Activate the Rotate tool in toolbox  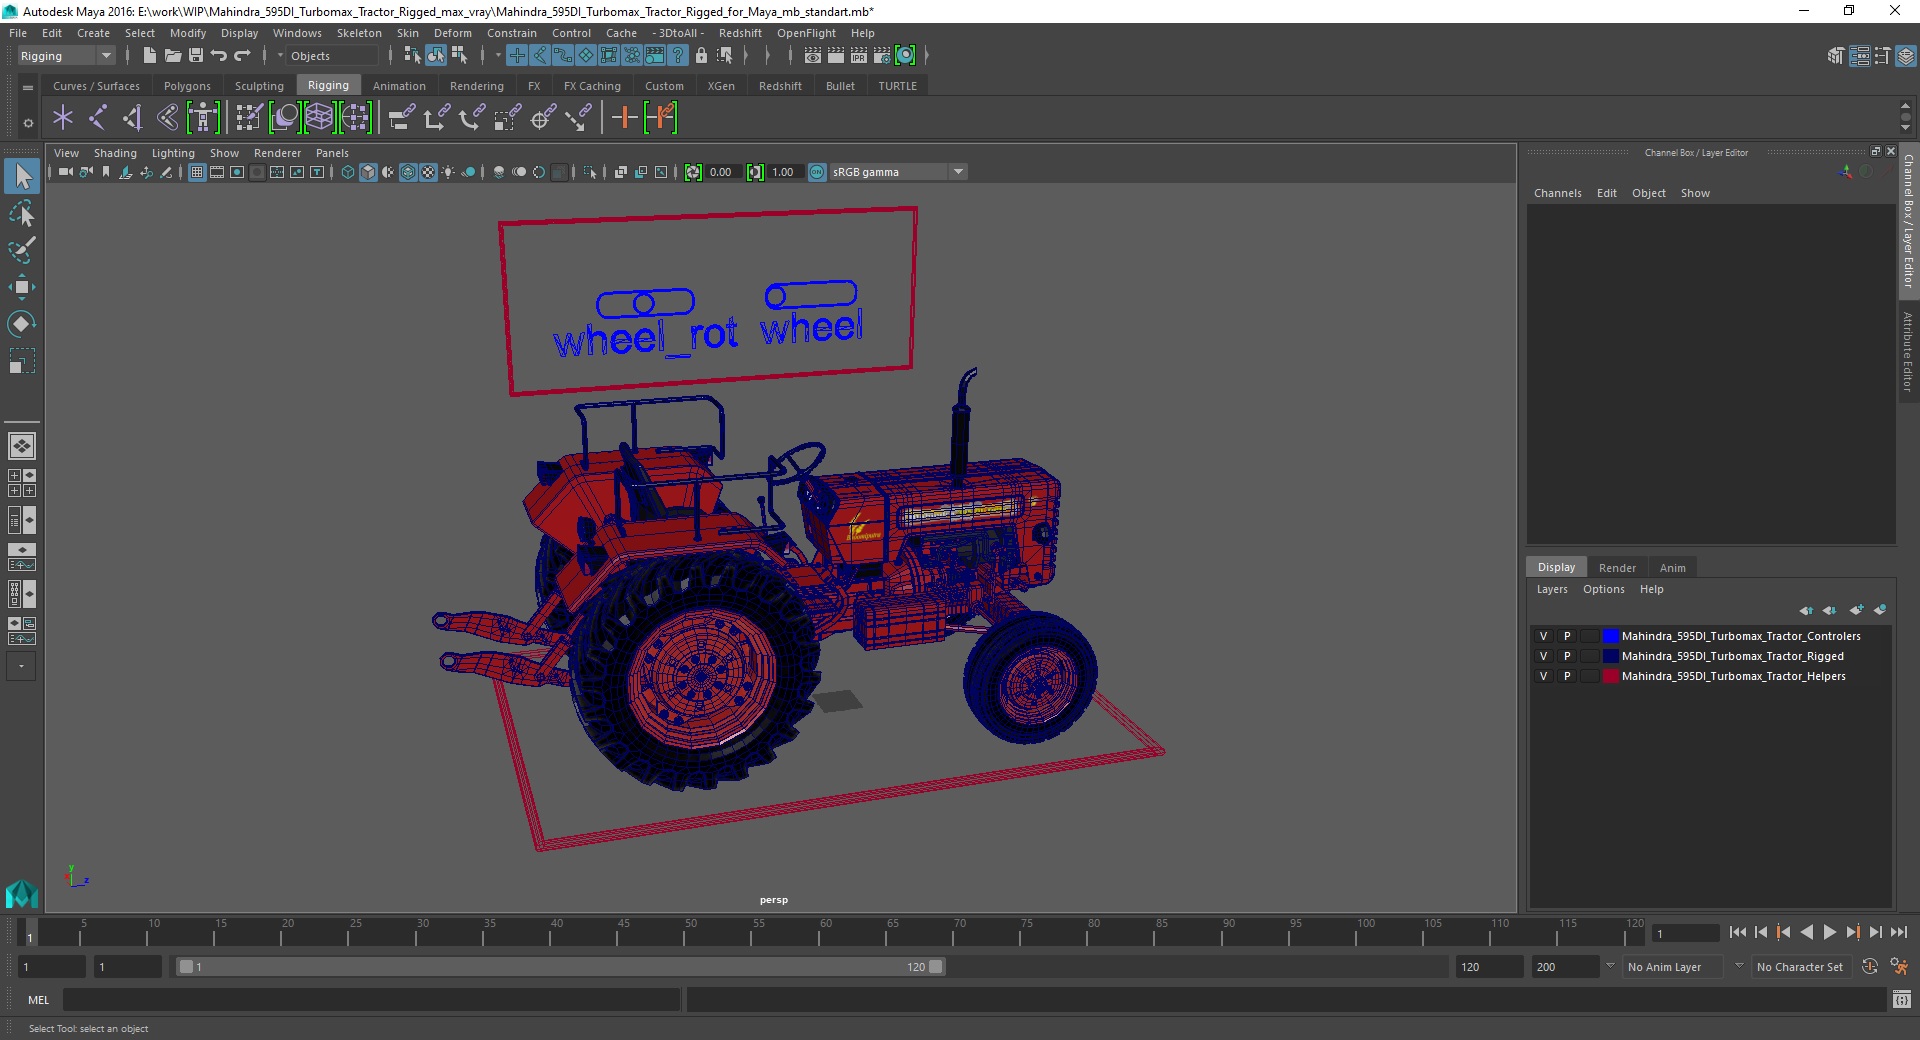click(x=22, y=323)
